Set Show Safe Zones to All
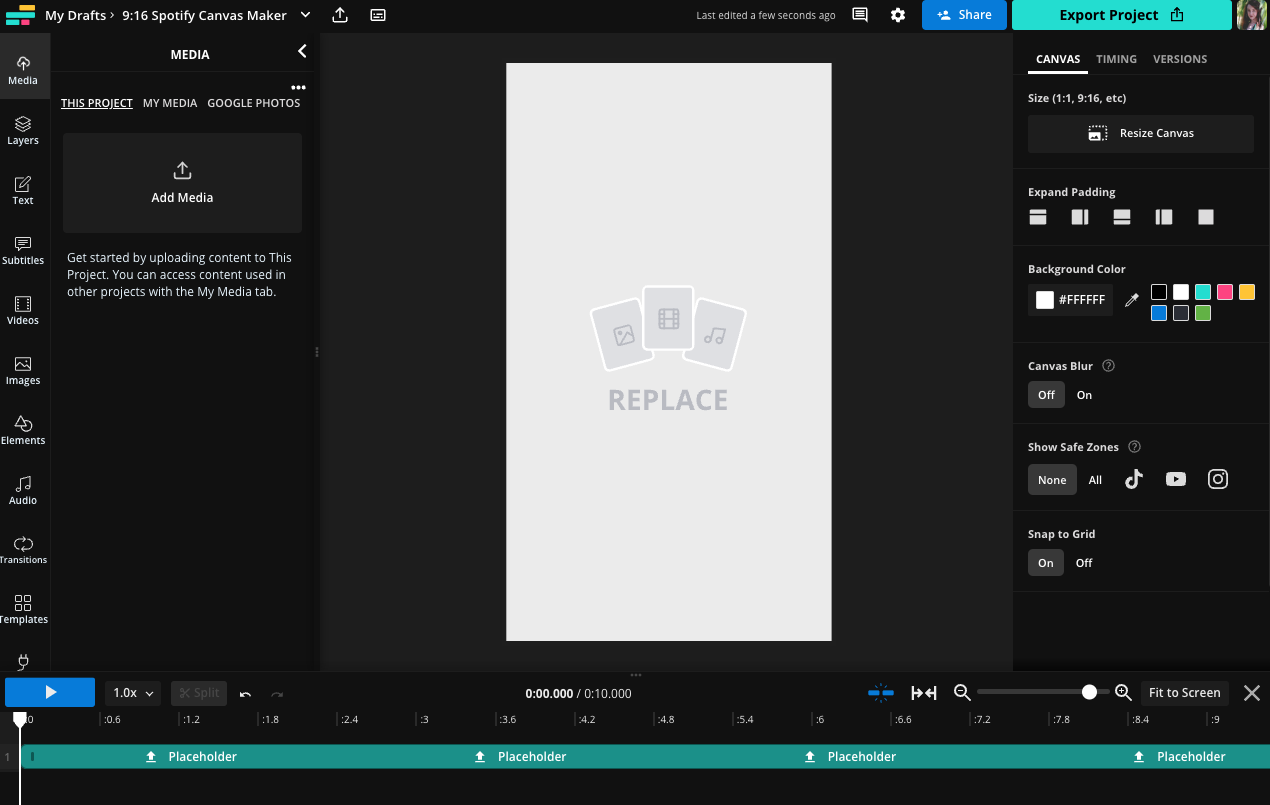 click(1094, 479)
